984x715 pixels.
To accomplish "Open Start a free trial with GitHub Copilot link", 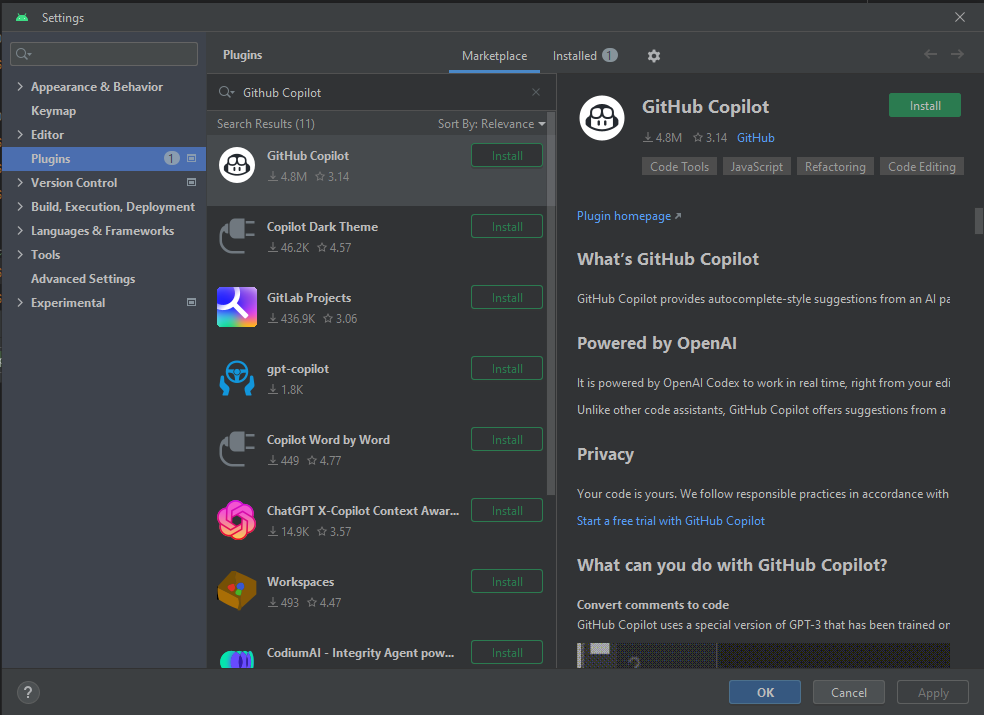I will click(670, 520).
